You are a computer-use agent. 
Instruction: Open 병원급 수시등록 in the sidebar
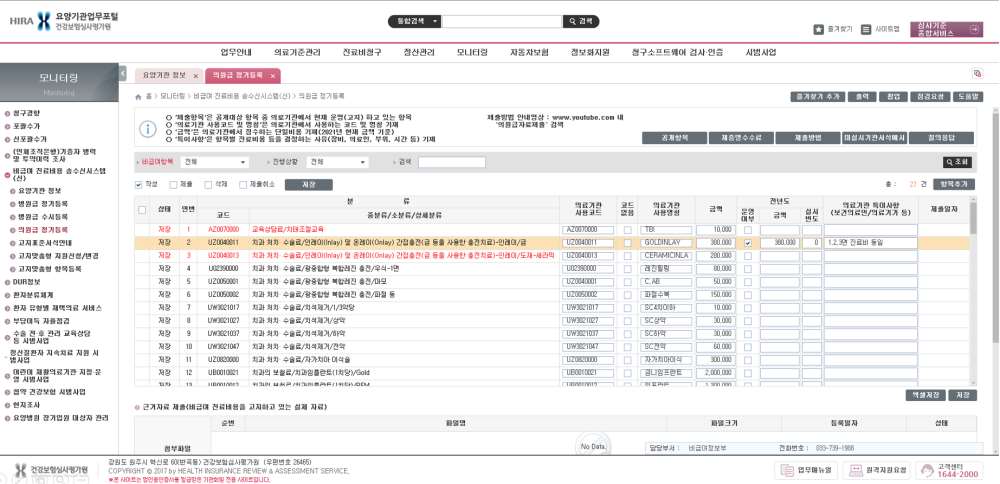[x=43, y=217]
